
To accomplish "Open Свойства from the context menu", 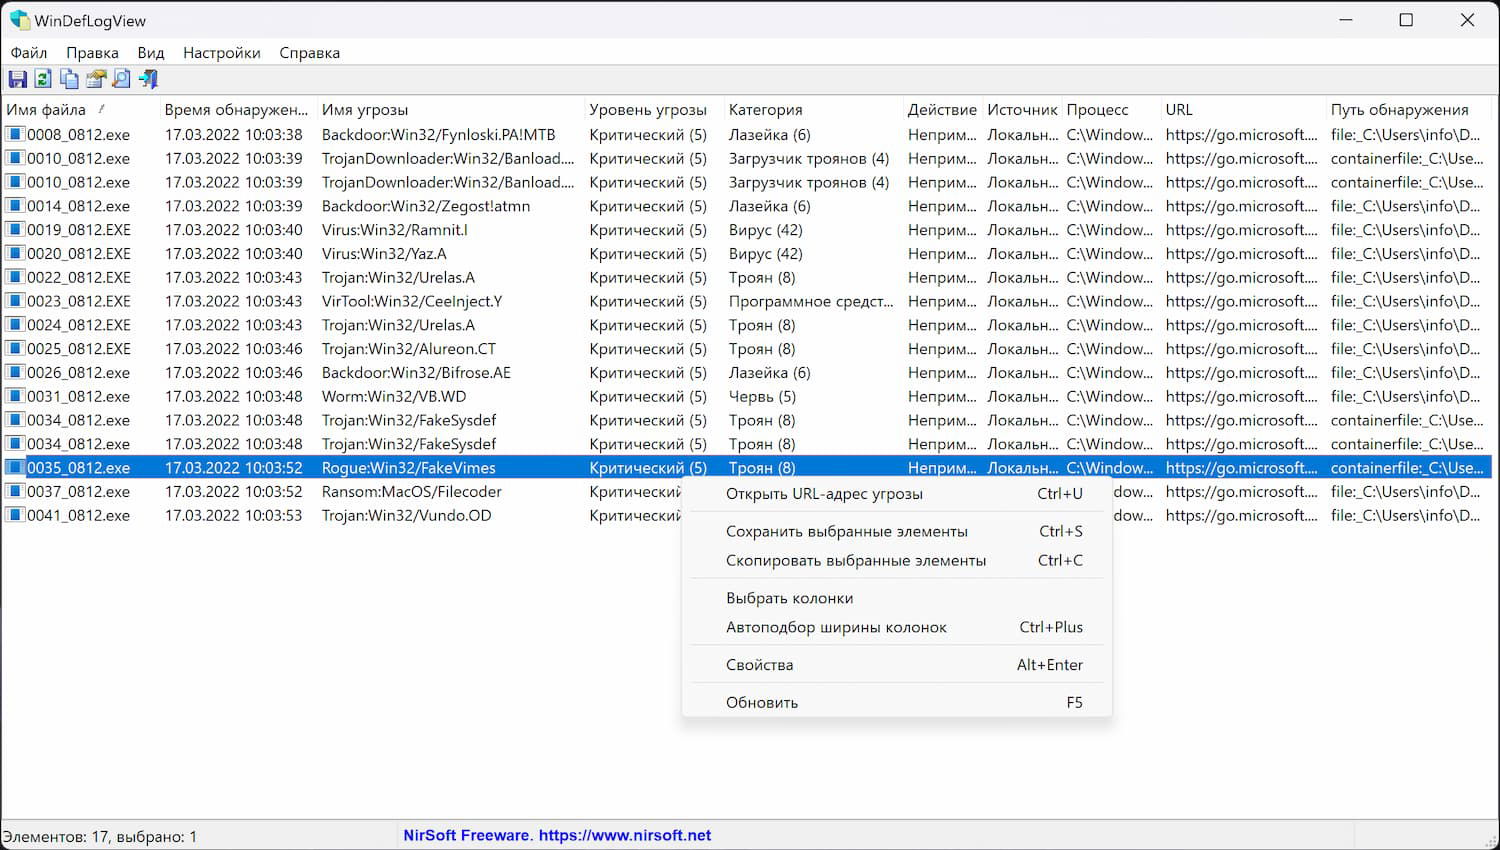I will (897, 665).
